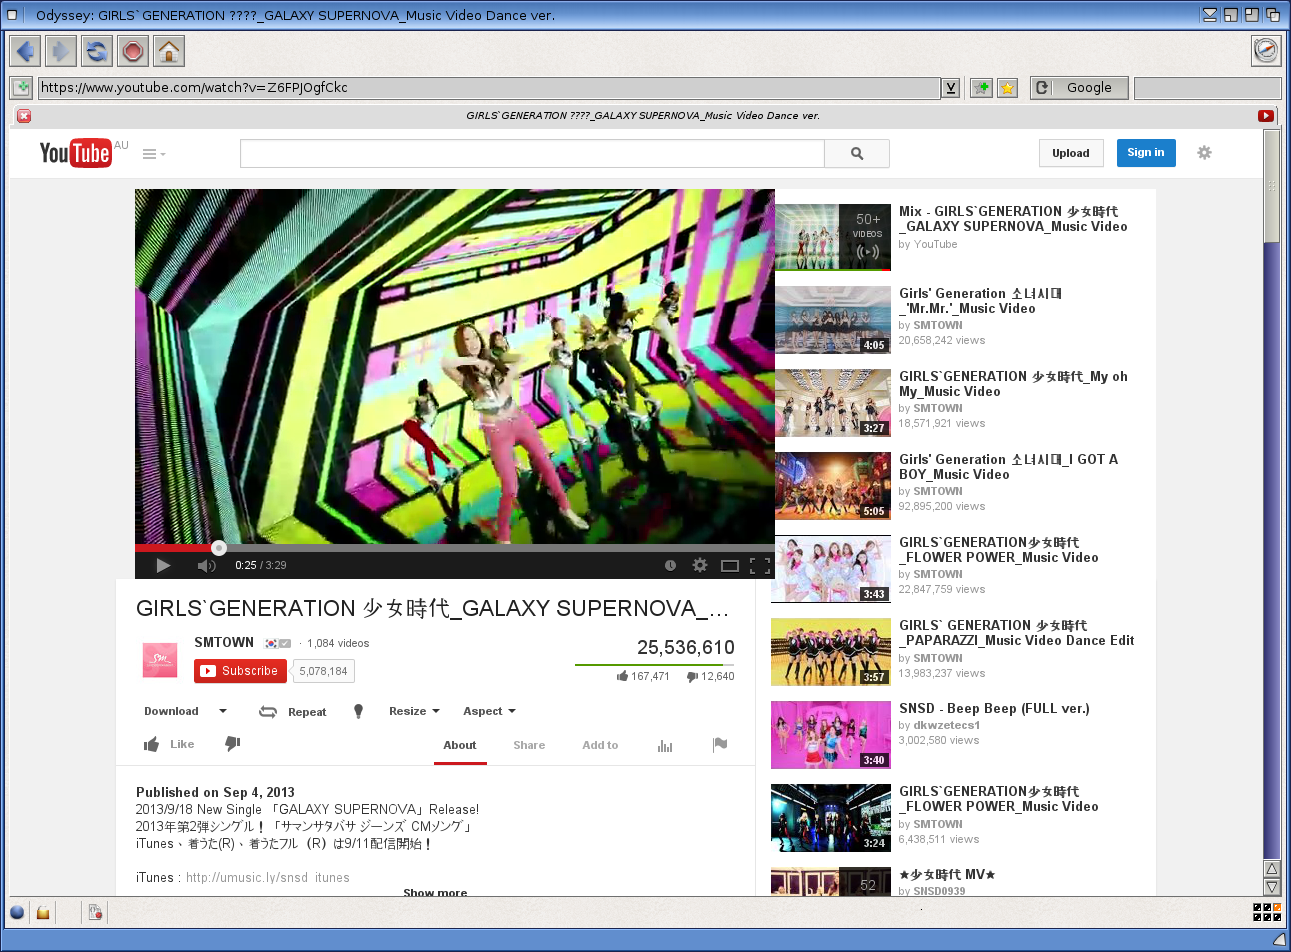Click the SMTOWN channel avatar
The image size is (1291, 952).
tap(160, 659)
